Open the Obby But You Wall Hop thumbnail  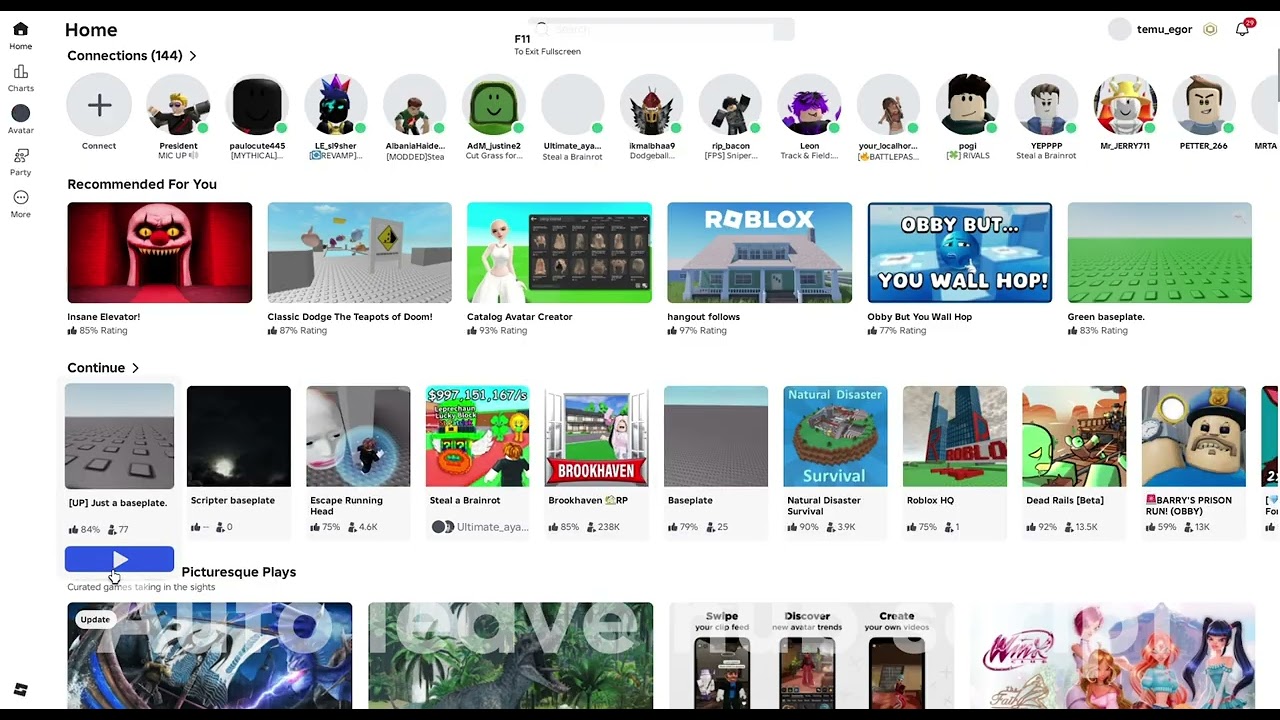point(960,253)
